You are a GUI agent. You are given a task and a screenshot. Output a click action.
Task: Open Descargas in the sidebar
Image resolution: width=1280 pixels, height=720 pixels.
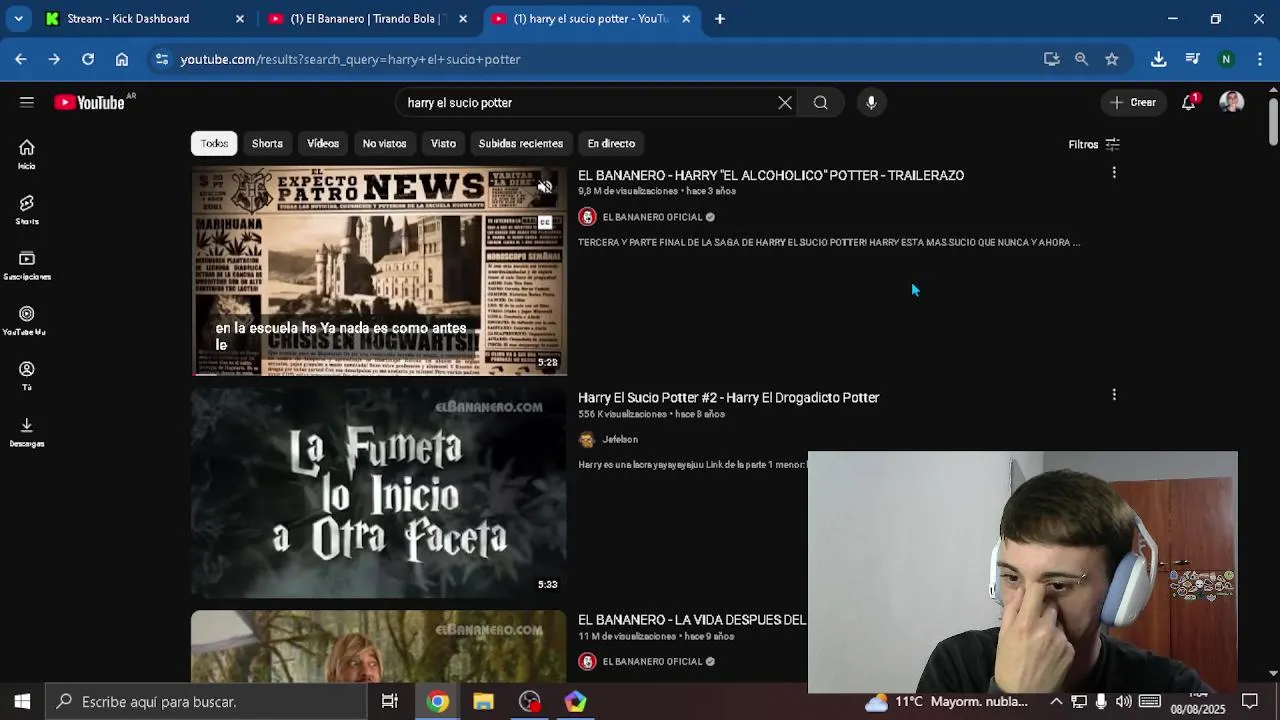pos(27,432)
